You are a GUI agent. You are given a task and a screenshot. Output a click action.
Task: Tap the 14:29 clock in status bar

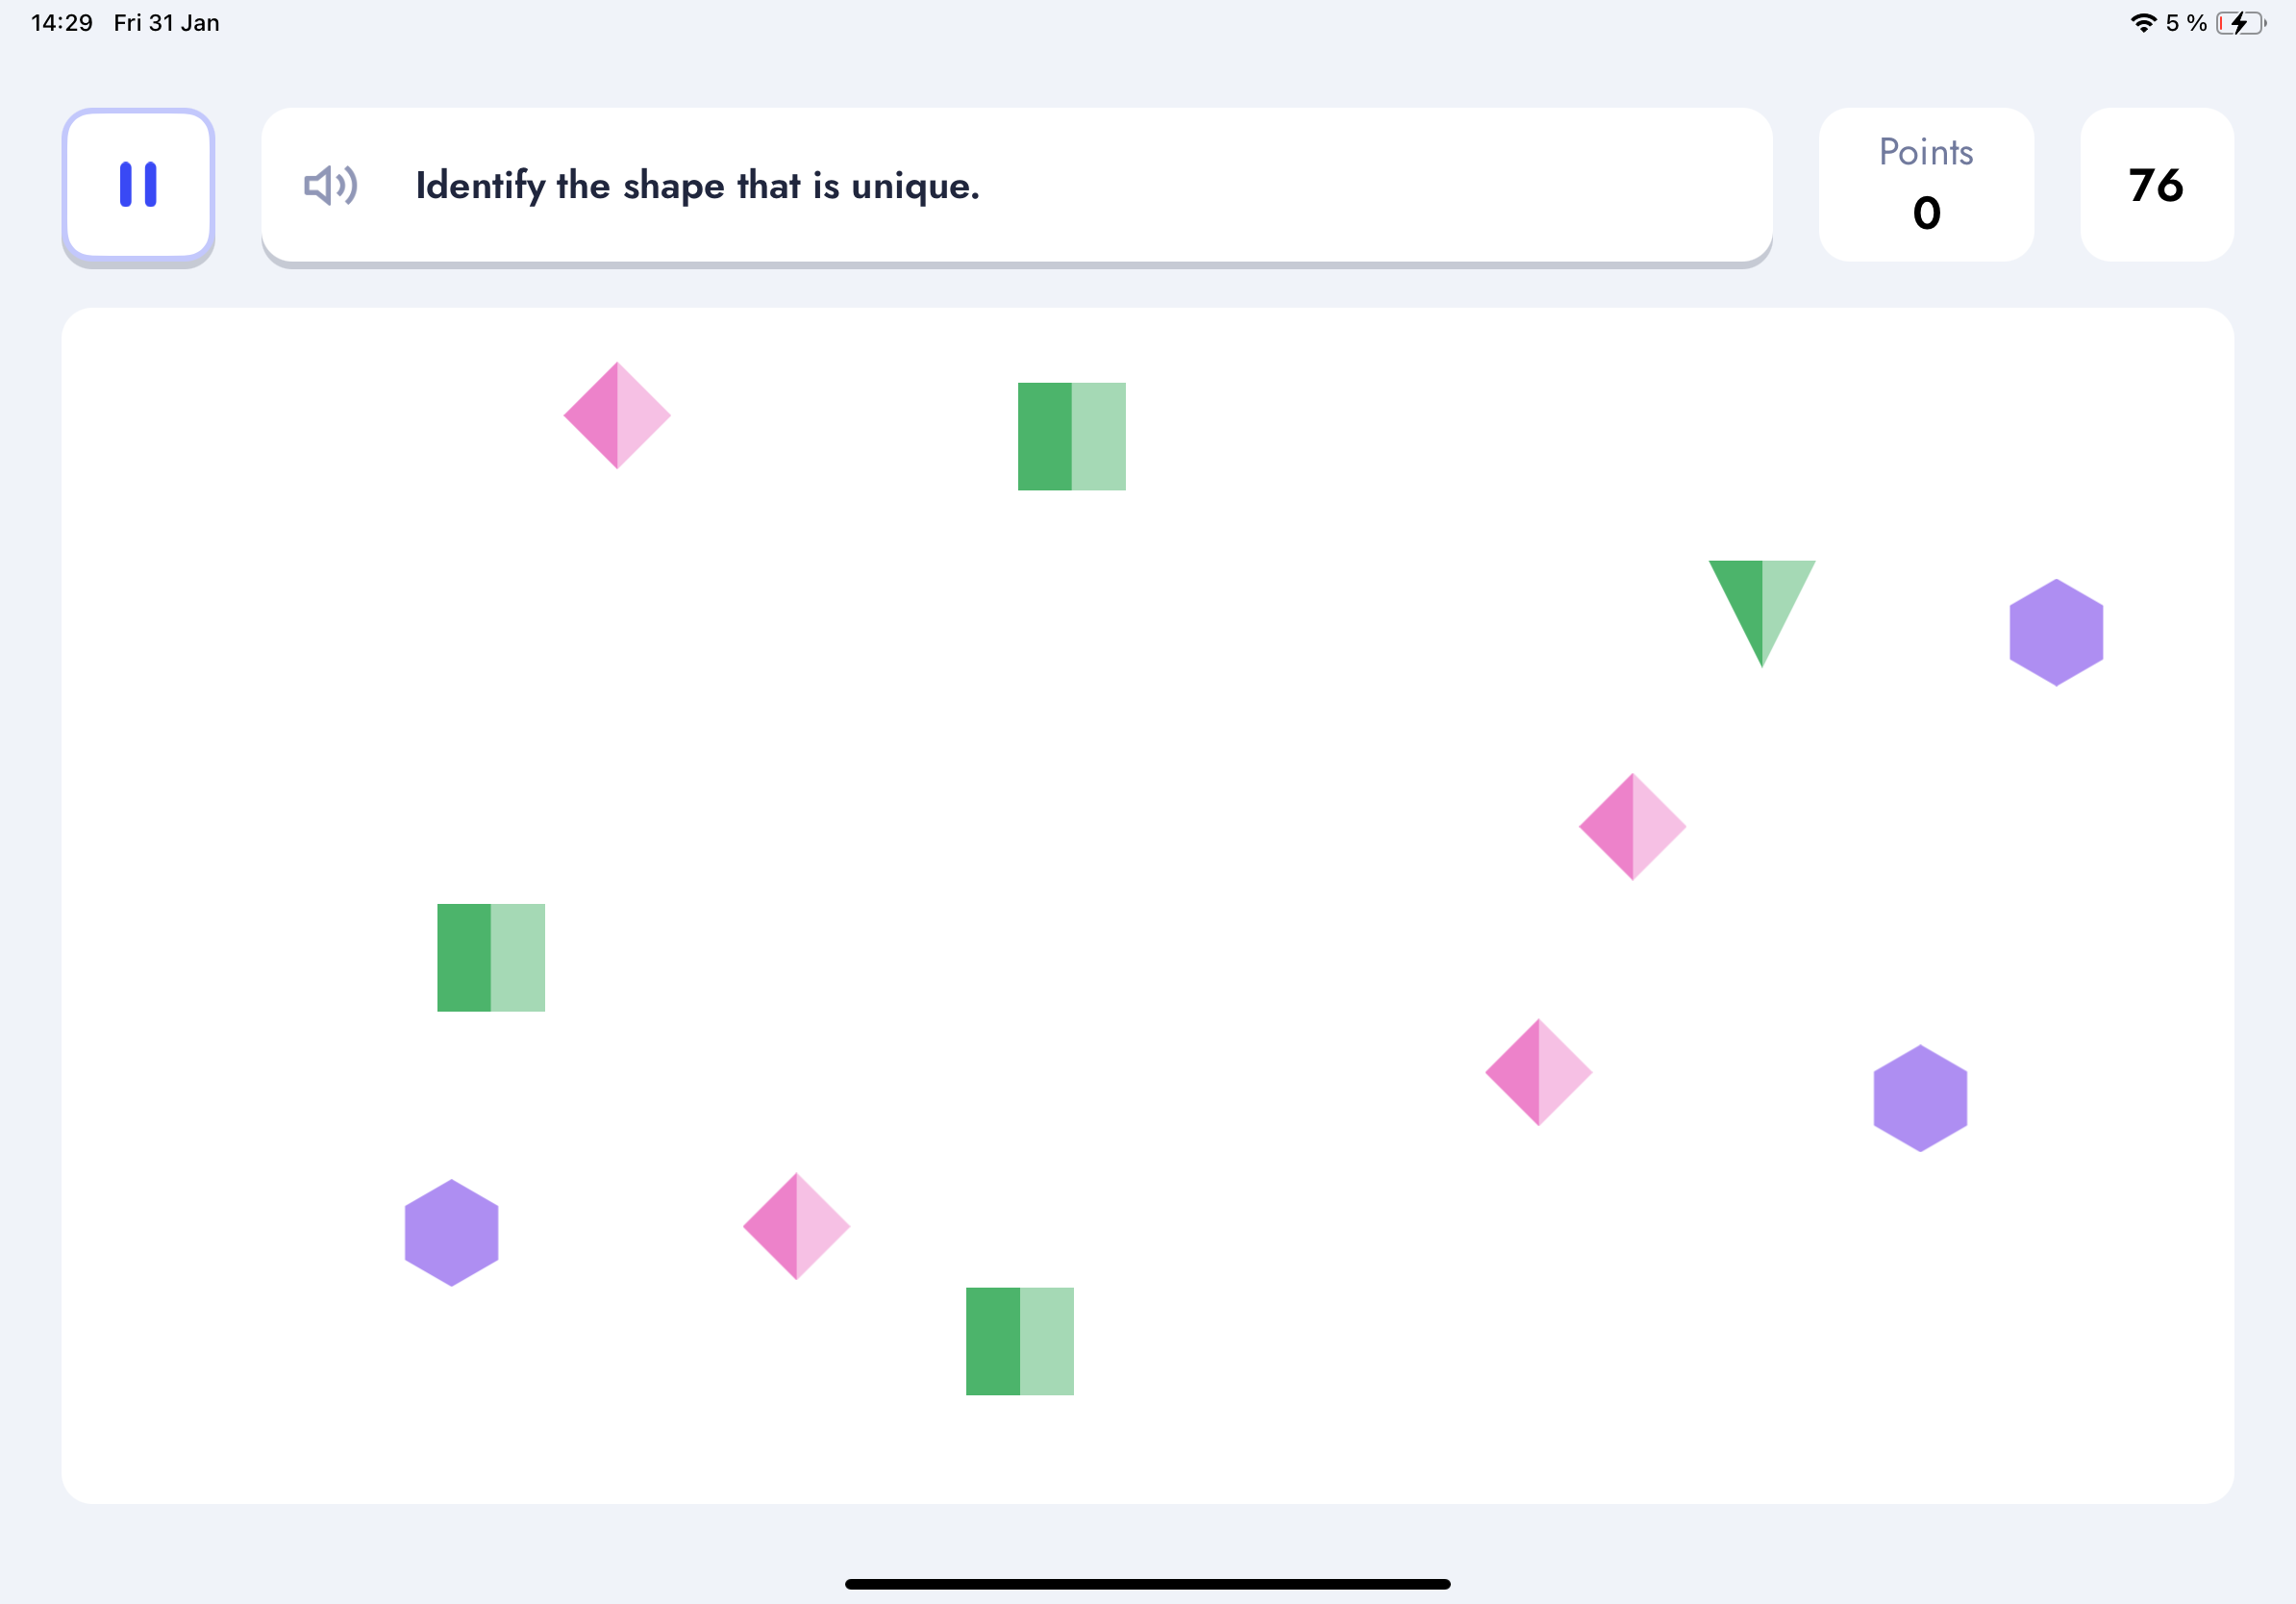(x=62, y=23)
